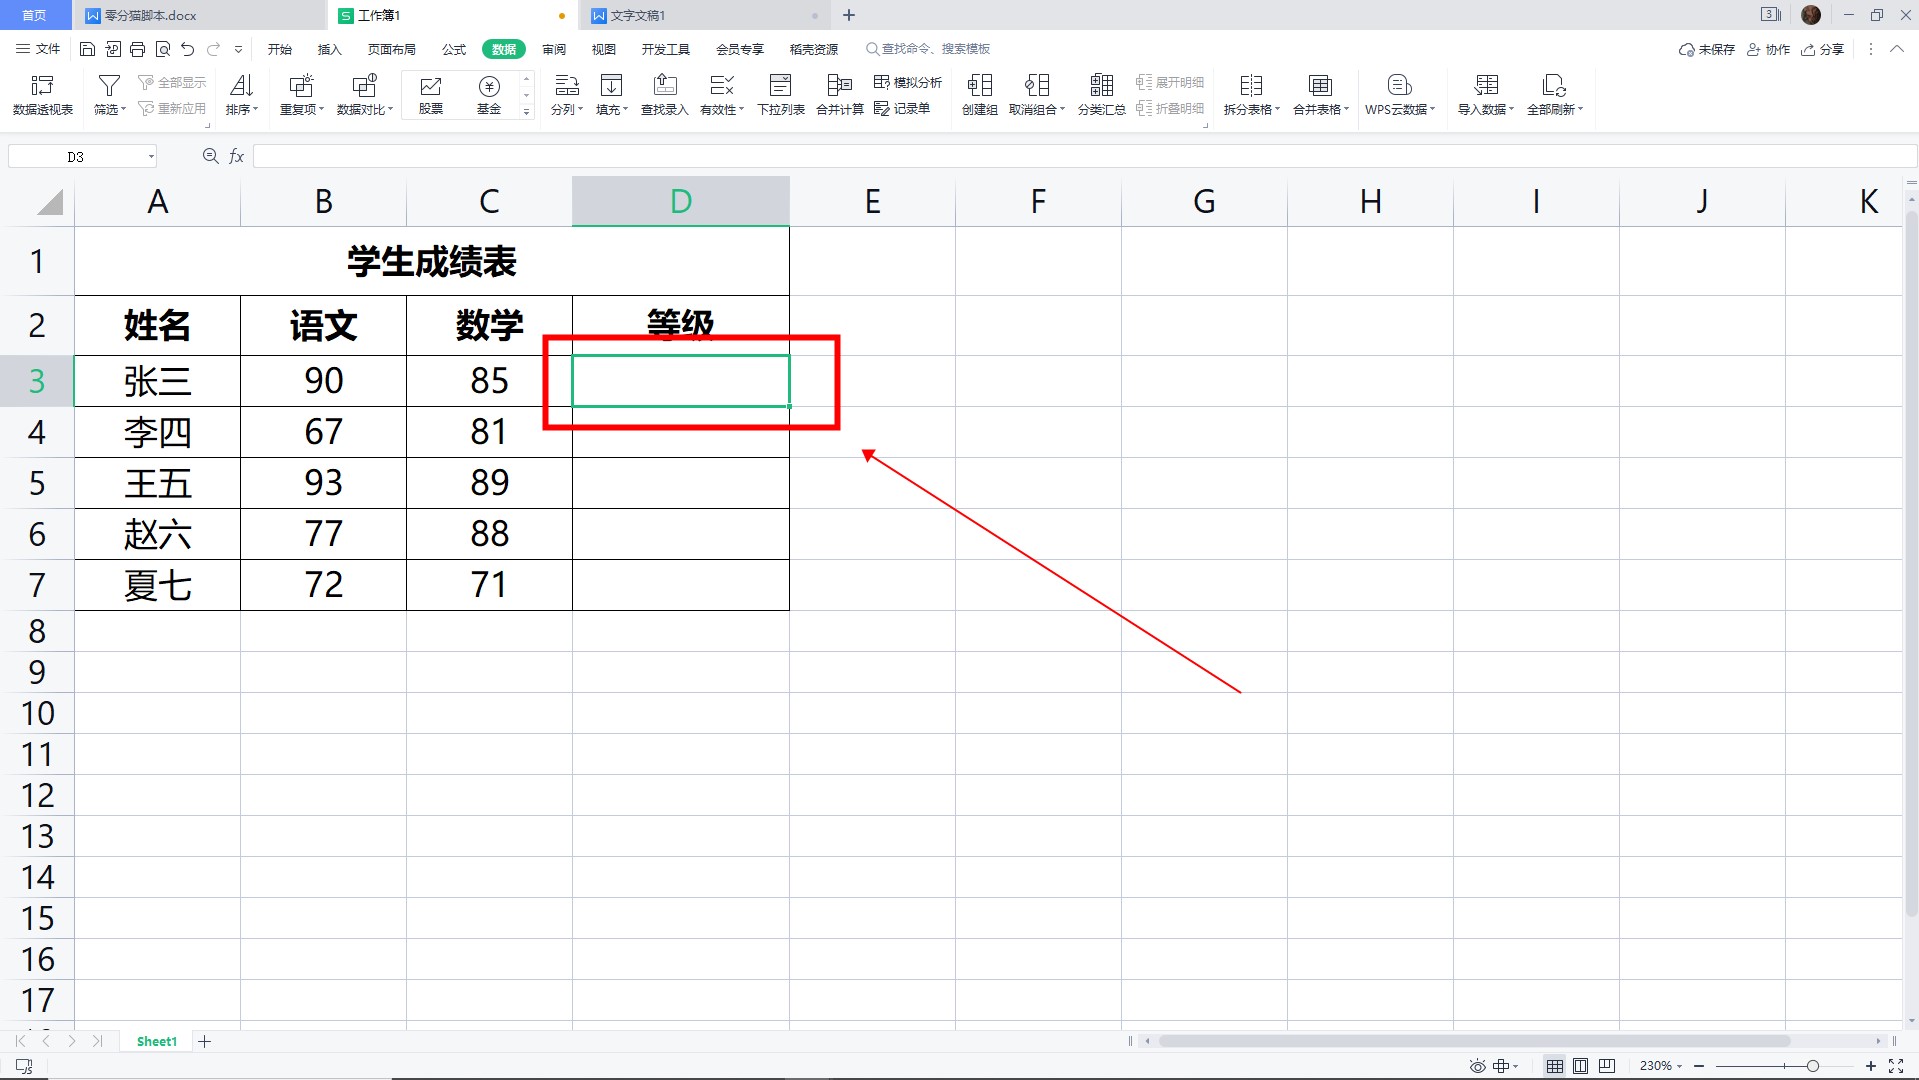This screenshot has width=1919, height=1080.
Task: Open print preview from quick access toolbar
Action: (163, 49)
